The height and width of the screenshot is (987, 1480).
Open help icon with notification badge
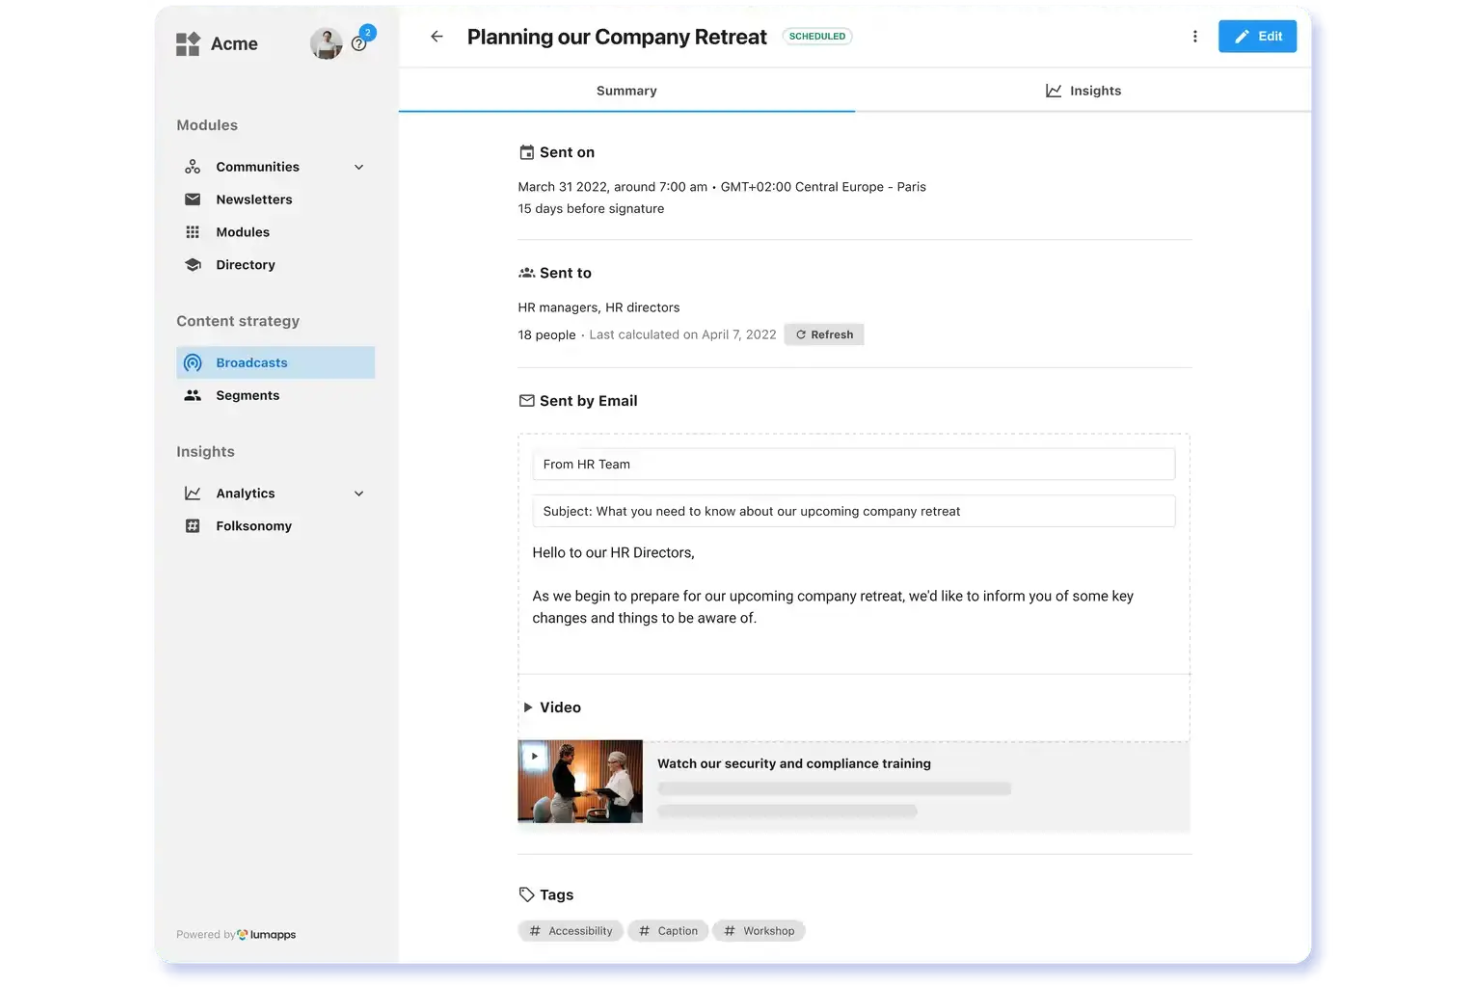(360, 42)
